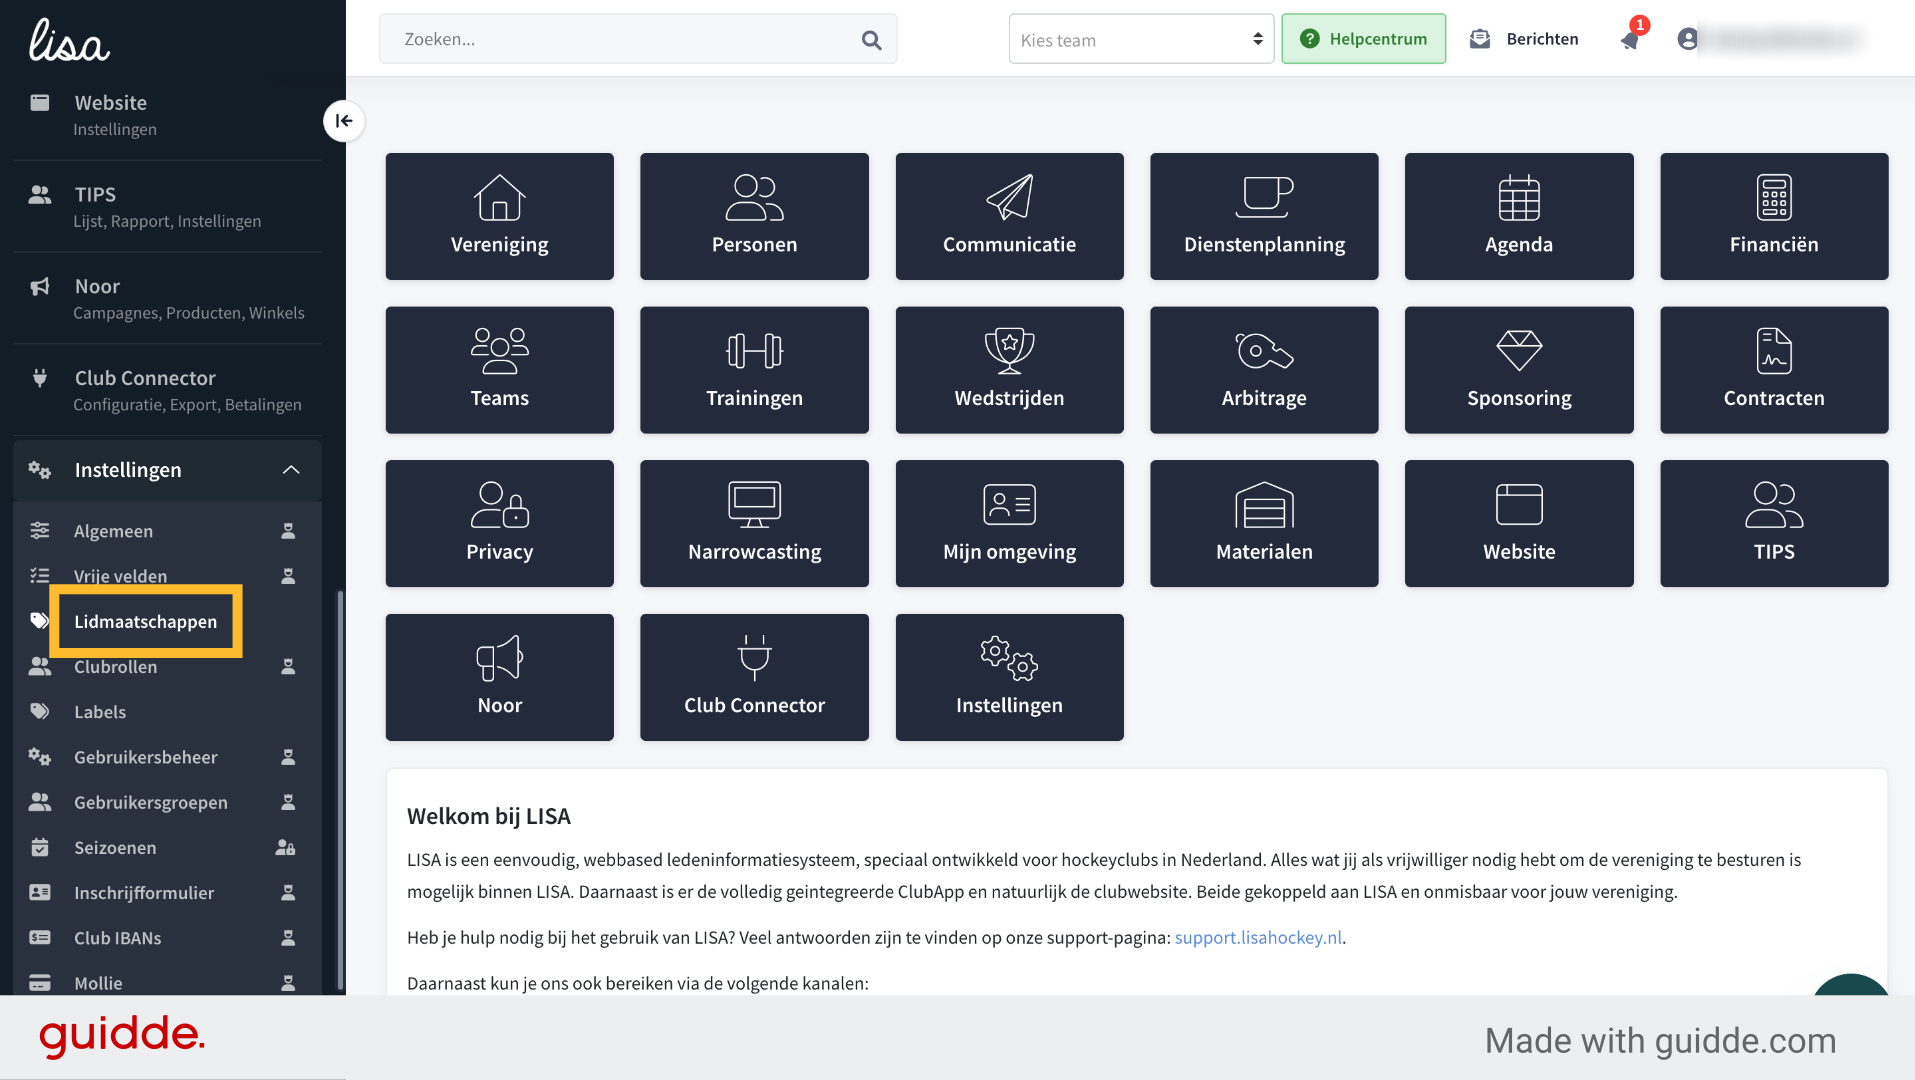Open the Website tile in grid
Image resolution: width=1915 pixels, height=1080 pixels.
[x=1519, y=523]
